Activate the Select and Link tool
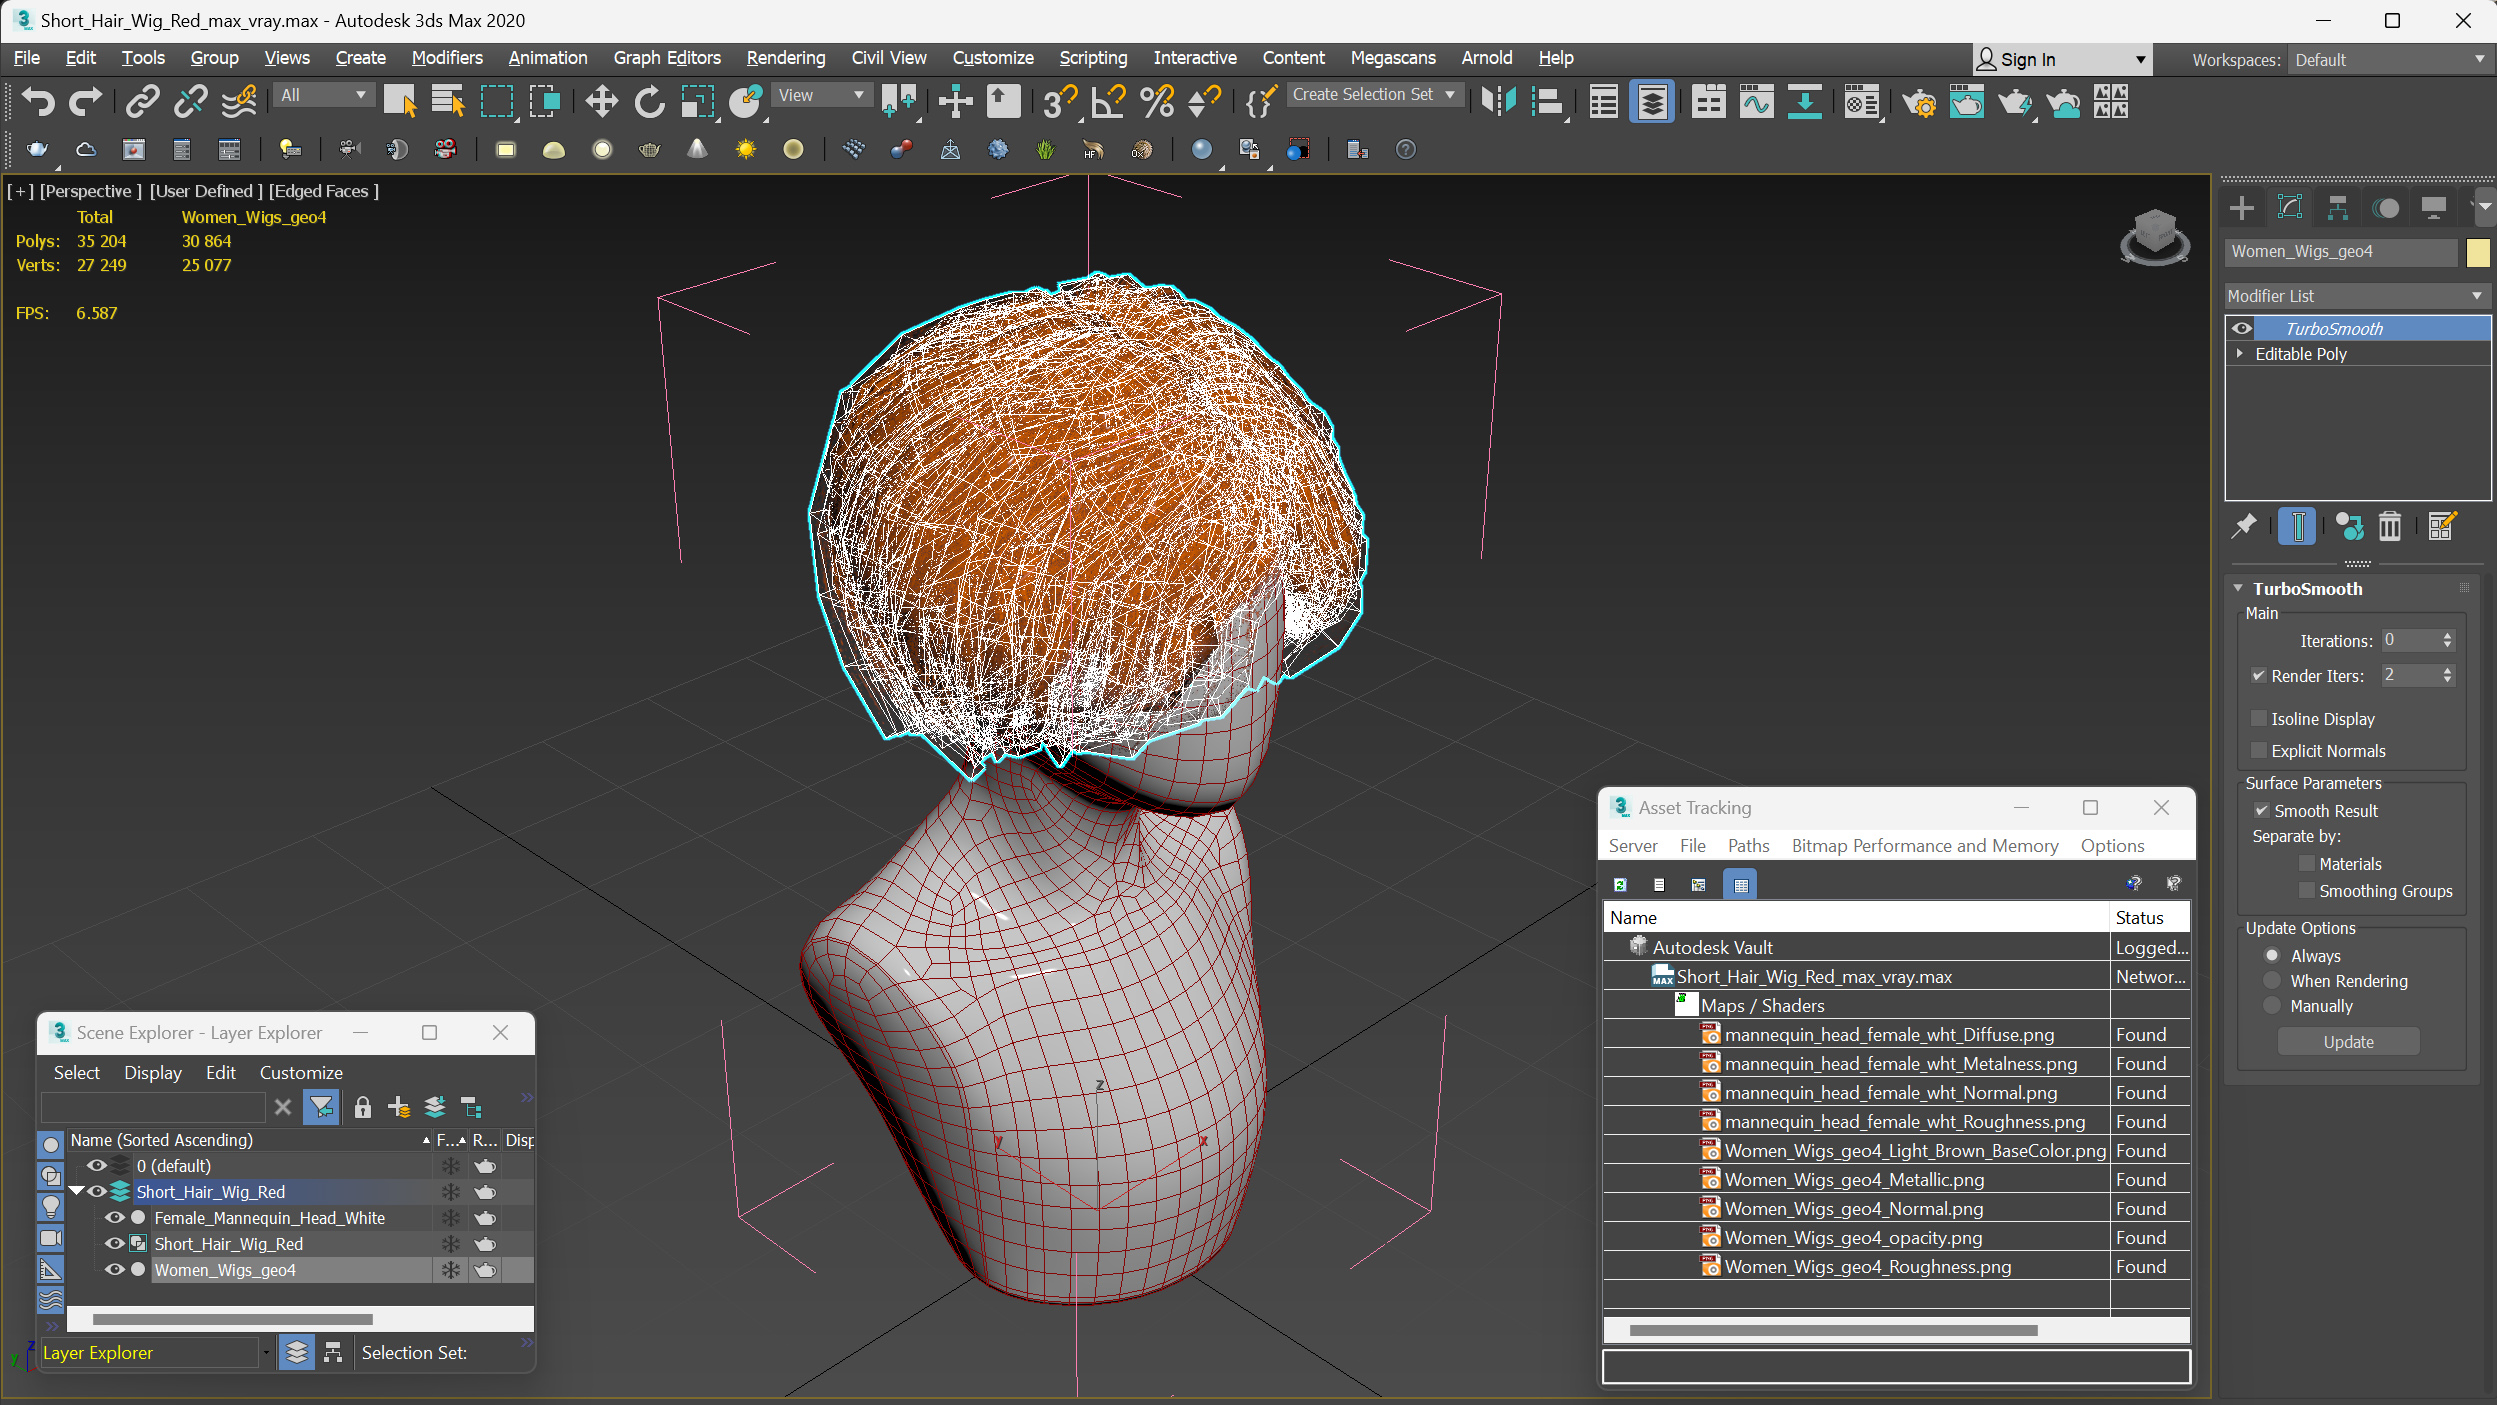2497x1405 pixels. click(142, 101)
